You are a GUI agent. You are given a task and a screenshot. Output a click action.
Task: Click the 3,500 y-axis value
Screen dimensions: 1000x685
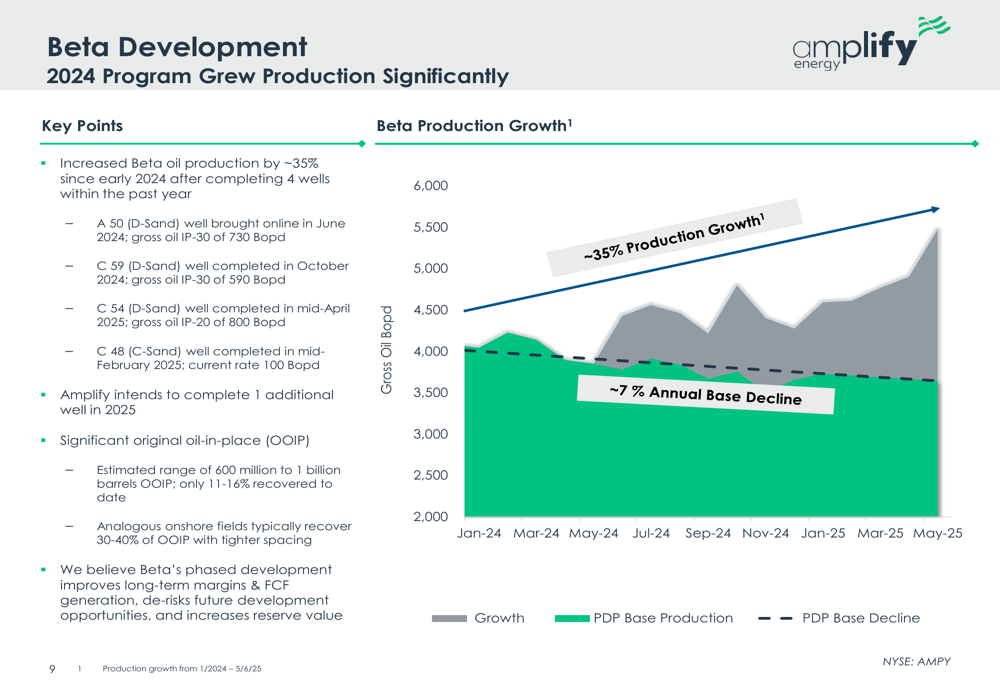430,392
